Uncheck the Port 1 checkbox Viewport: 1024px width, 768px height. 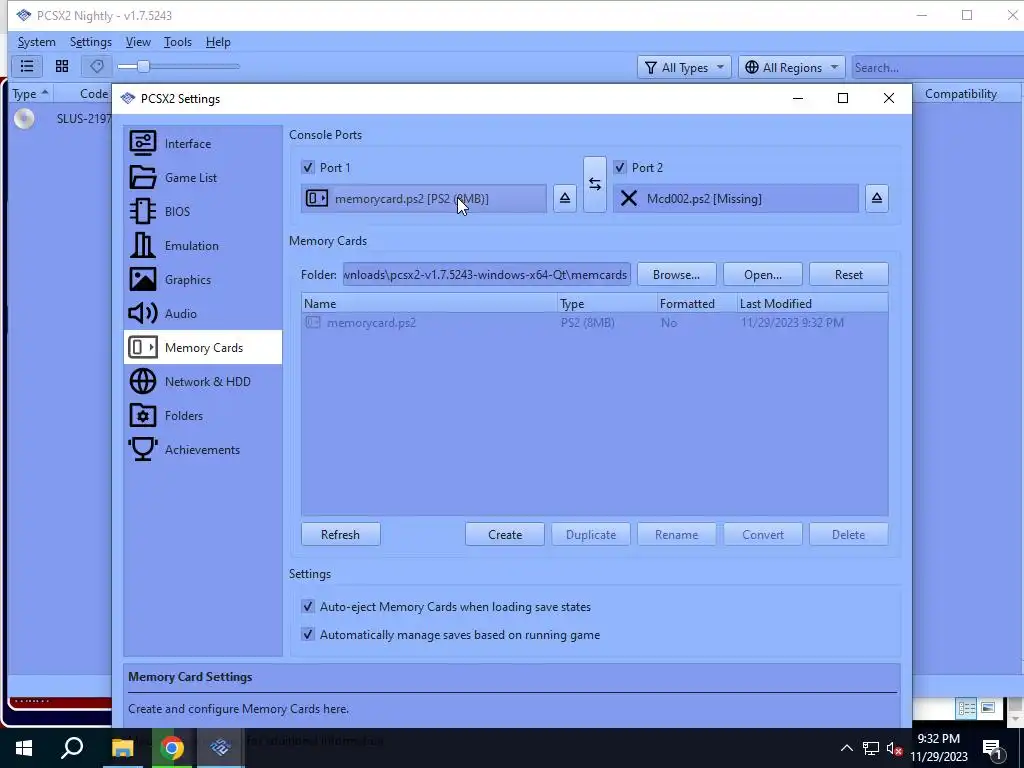point(308,167)
